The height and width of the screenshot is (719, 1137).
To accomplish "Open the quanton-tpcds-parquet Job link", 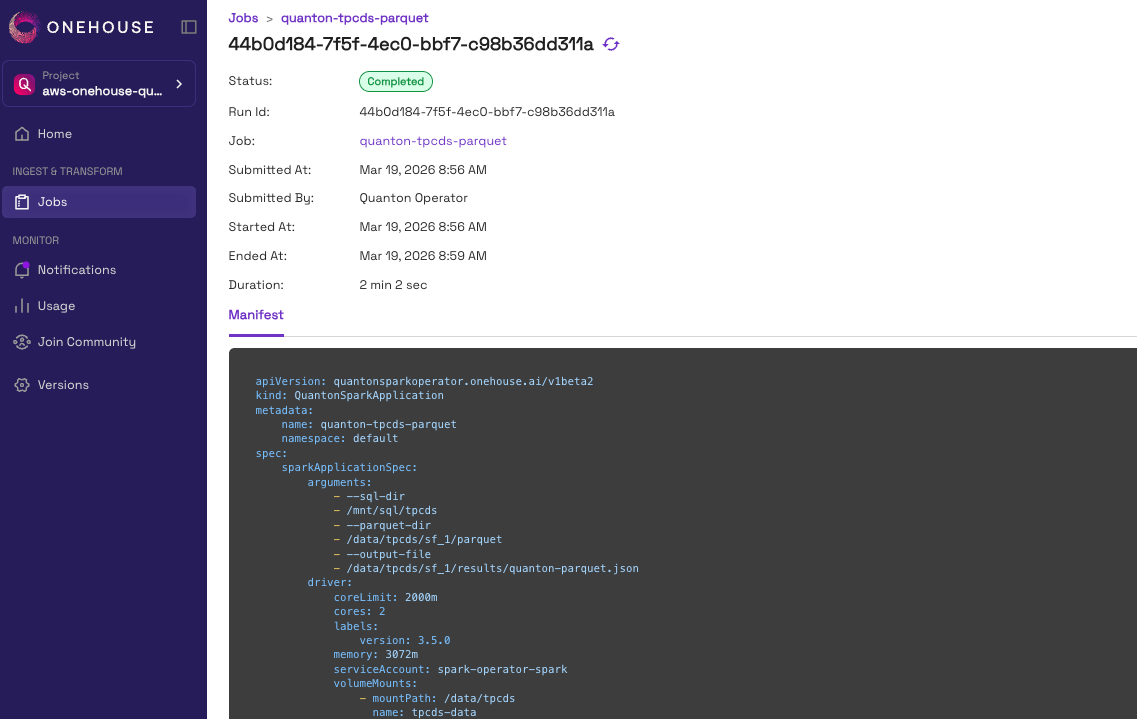I will (x=433, y=141).
